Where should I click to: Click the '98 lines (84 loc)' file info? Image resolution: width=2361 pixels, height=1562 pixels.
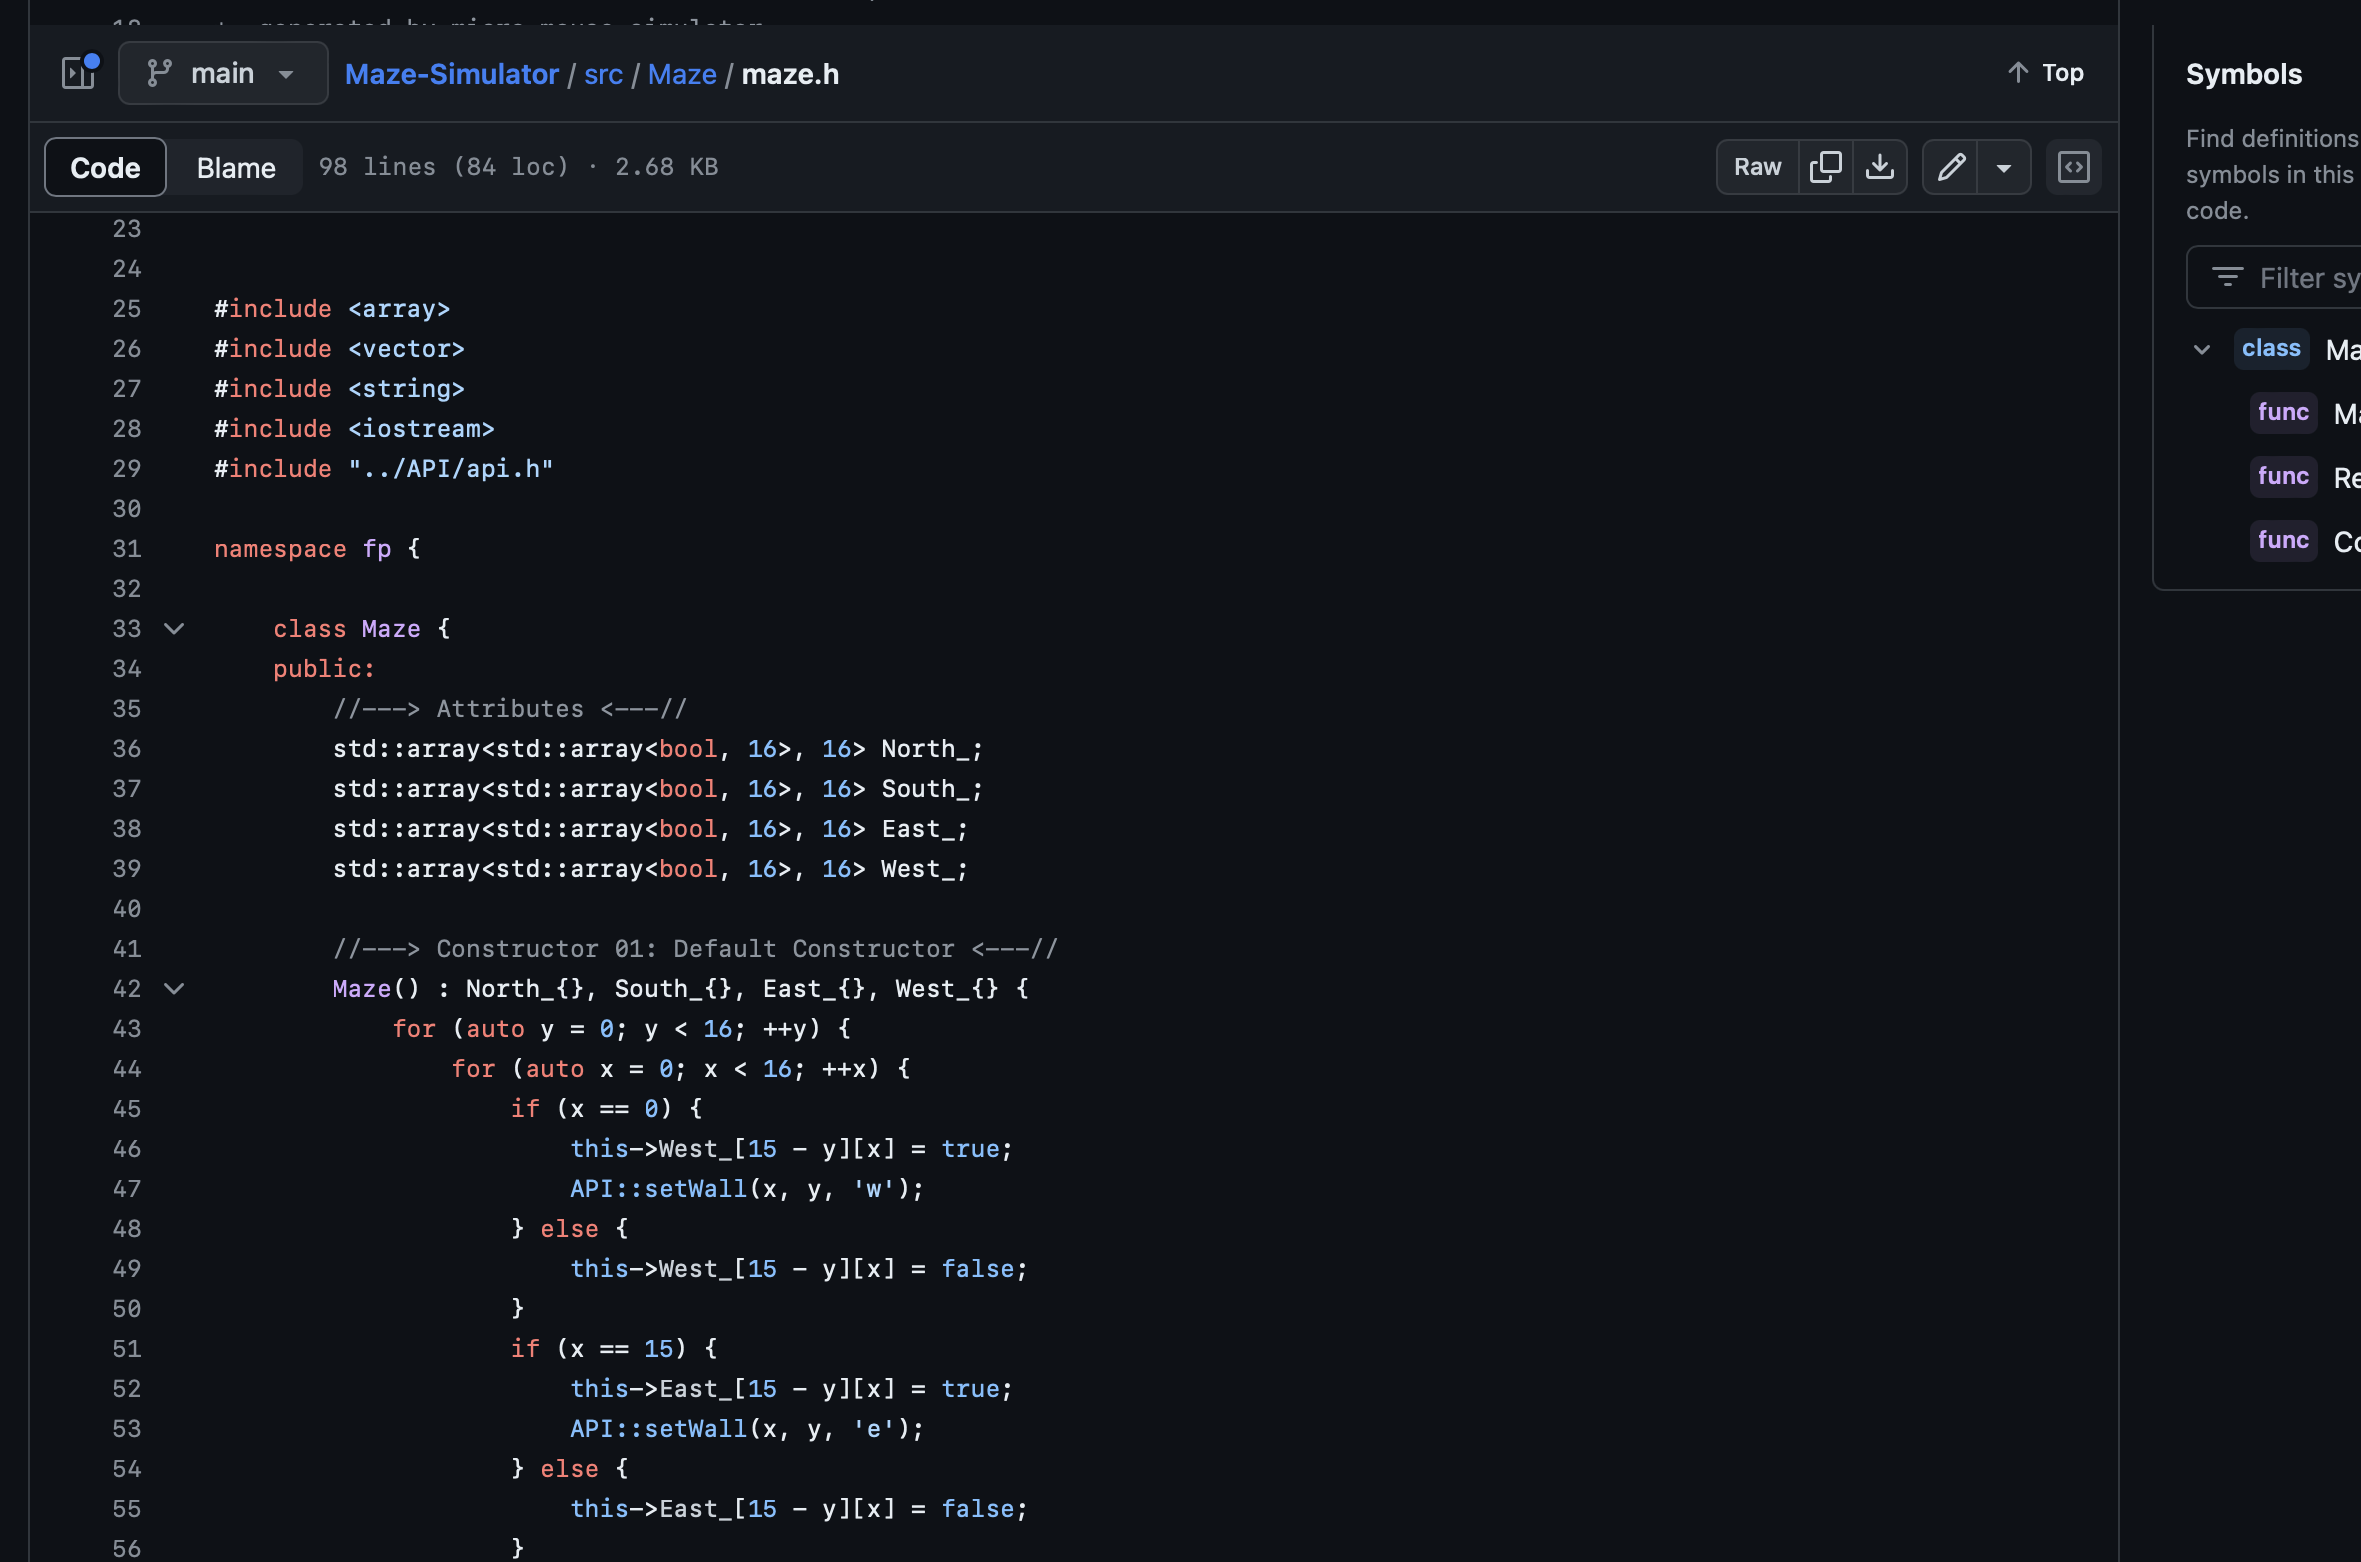click(444, 167)
